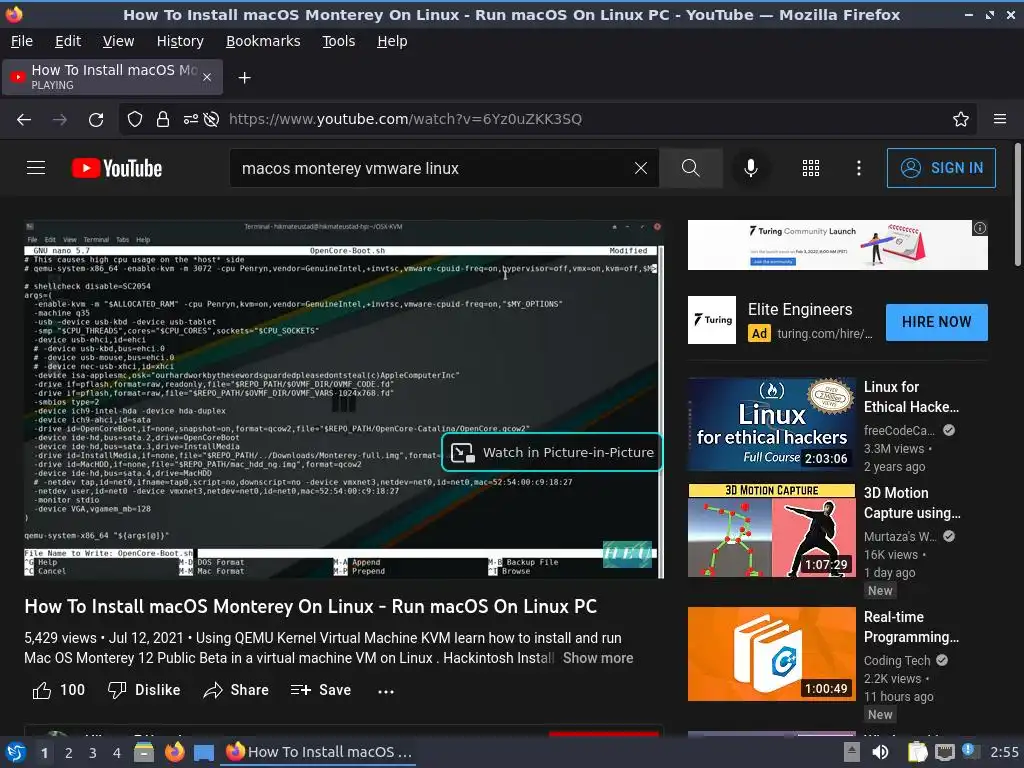Image resolution: width=1024 pixels, height=768 pixels.
Task: Open Elite Engineers ad link
Action: (800, 310)
